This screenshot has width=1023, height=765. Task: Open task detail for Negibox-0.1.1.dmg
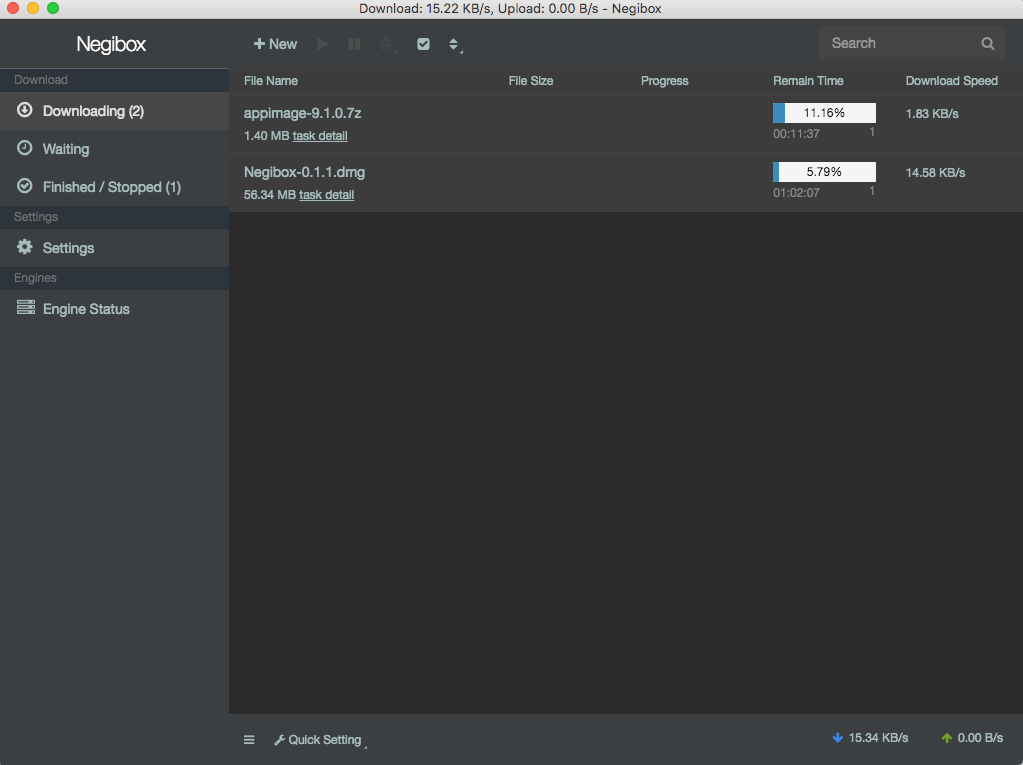click(326, 194)
